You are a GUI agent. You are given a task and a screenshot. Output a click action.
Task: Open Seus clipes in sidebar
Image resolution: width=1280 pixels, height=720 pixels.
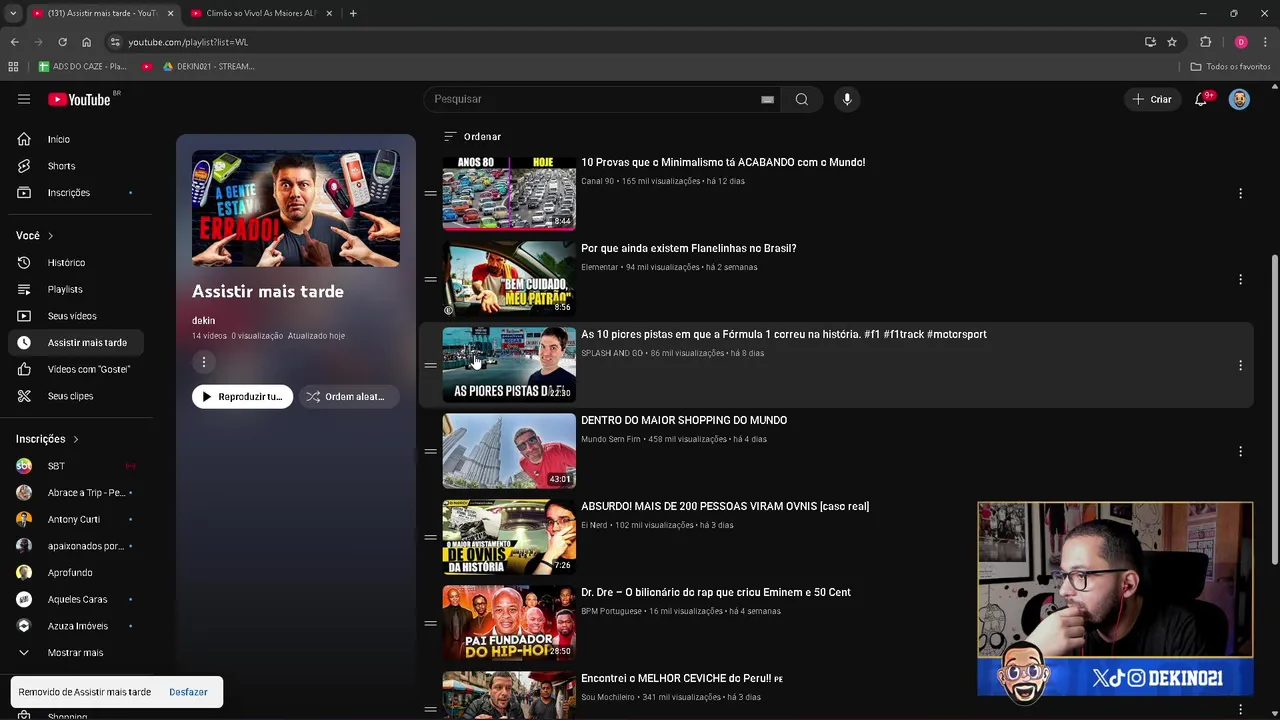[75, 396]
